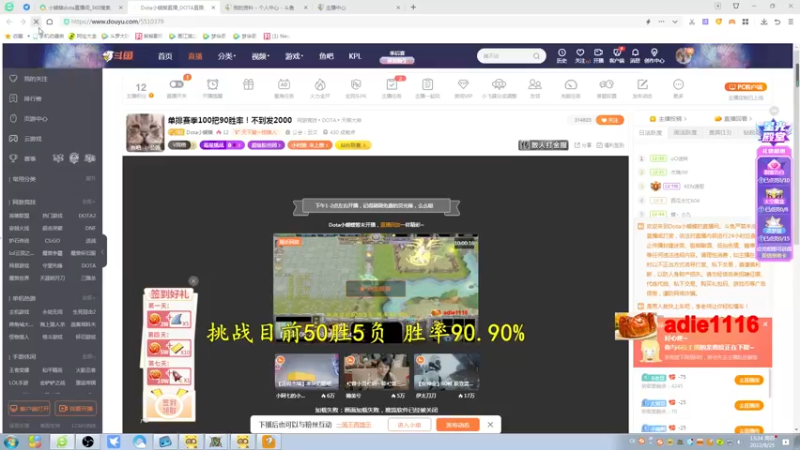Open the 首页 home tab
Viewport: 800px width, 450px height.
click(165, 56)
